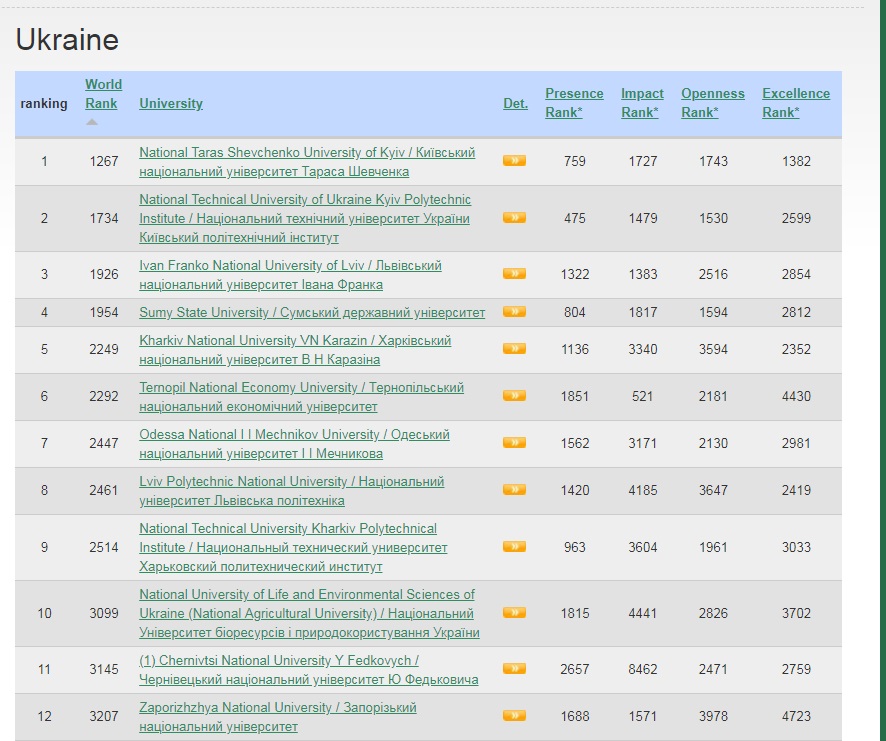
Task: Select impact rank value 8462
Action: tap(642, 669)
